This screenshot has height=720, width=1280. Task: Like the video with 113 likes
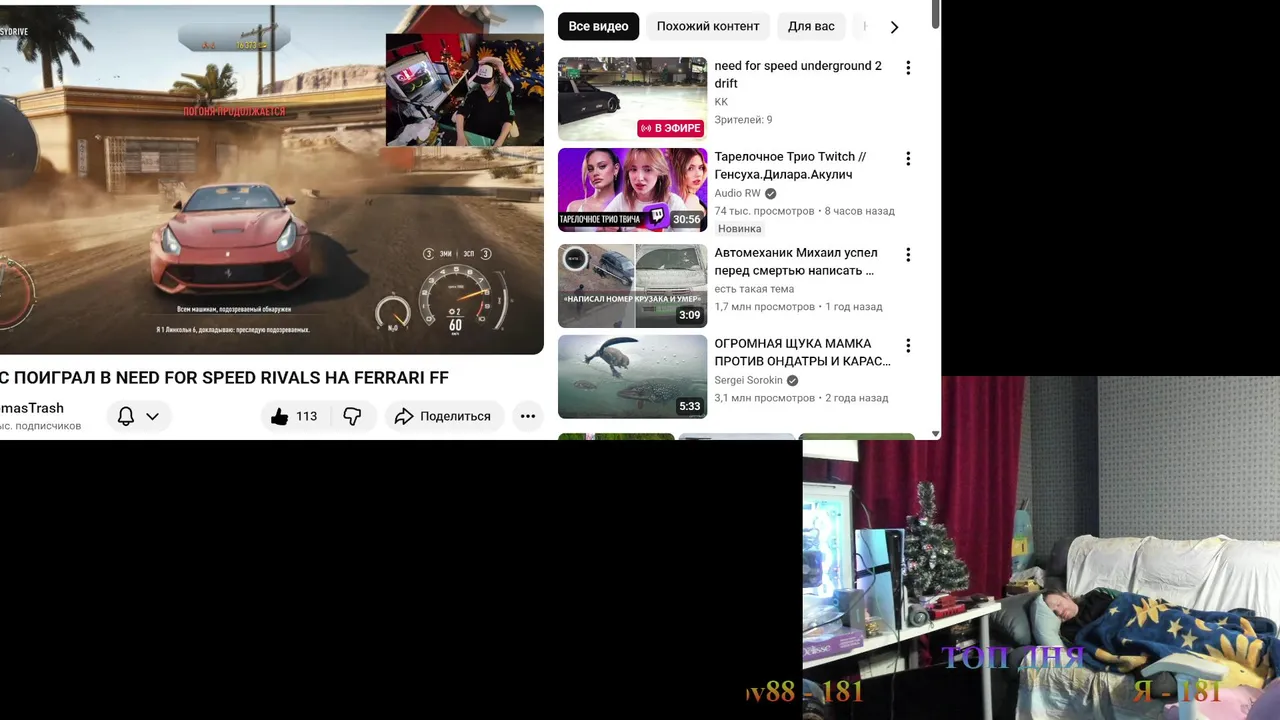click(x=294, y=416)
